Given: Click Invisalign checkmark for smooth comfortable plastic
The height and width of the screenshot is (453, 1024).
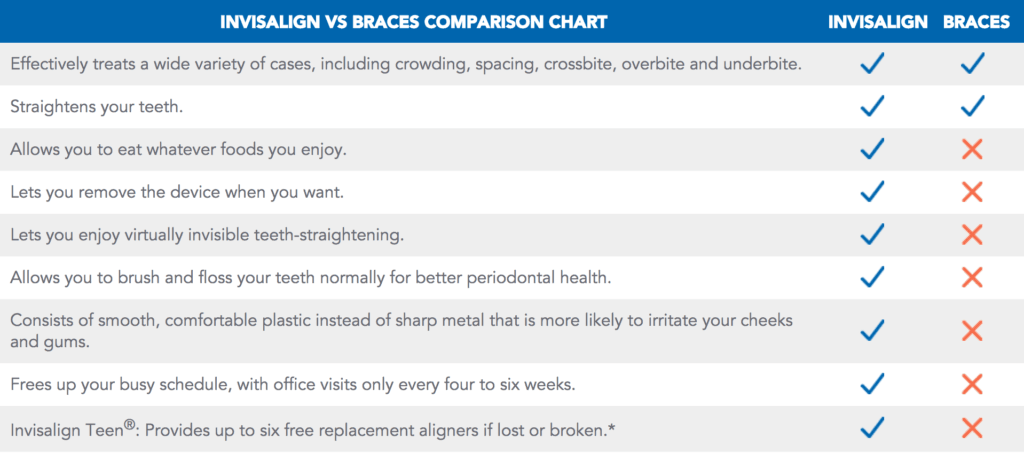Looking at the screenshot, I should (x=872, y=330).
